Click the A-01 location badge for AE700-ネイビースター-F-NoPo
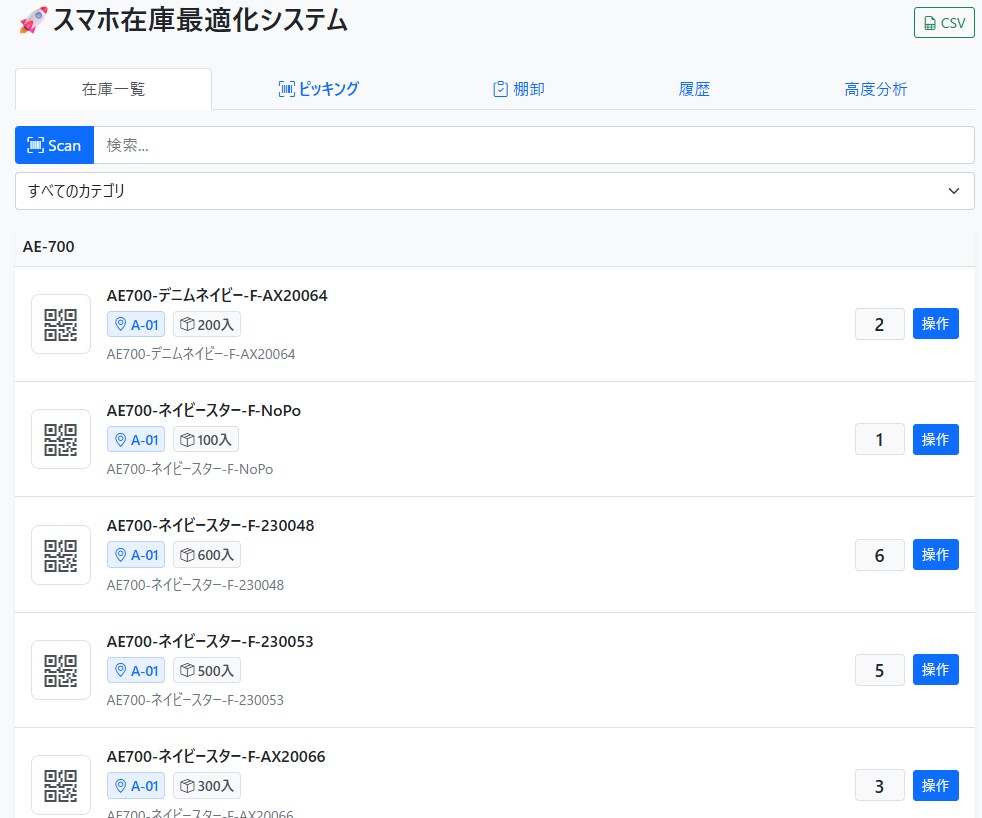Viewport: 982px width, 818px height. 136,440
